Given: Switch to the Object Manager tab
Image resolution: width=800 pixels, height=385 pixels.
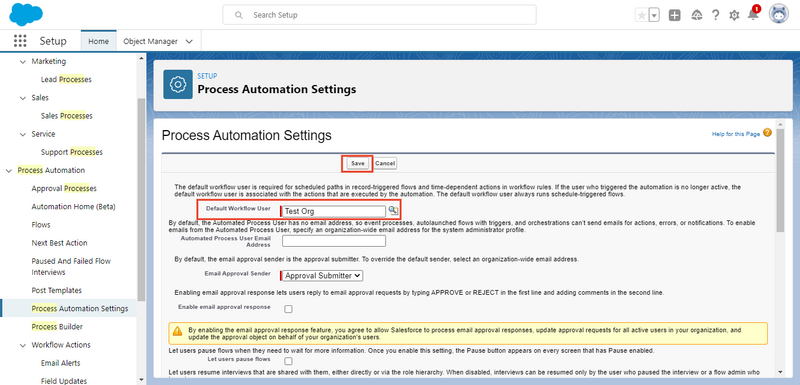Looking at the screenshot, I should click(158, 41).
